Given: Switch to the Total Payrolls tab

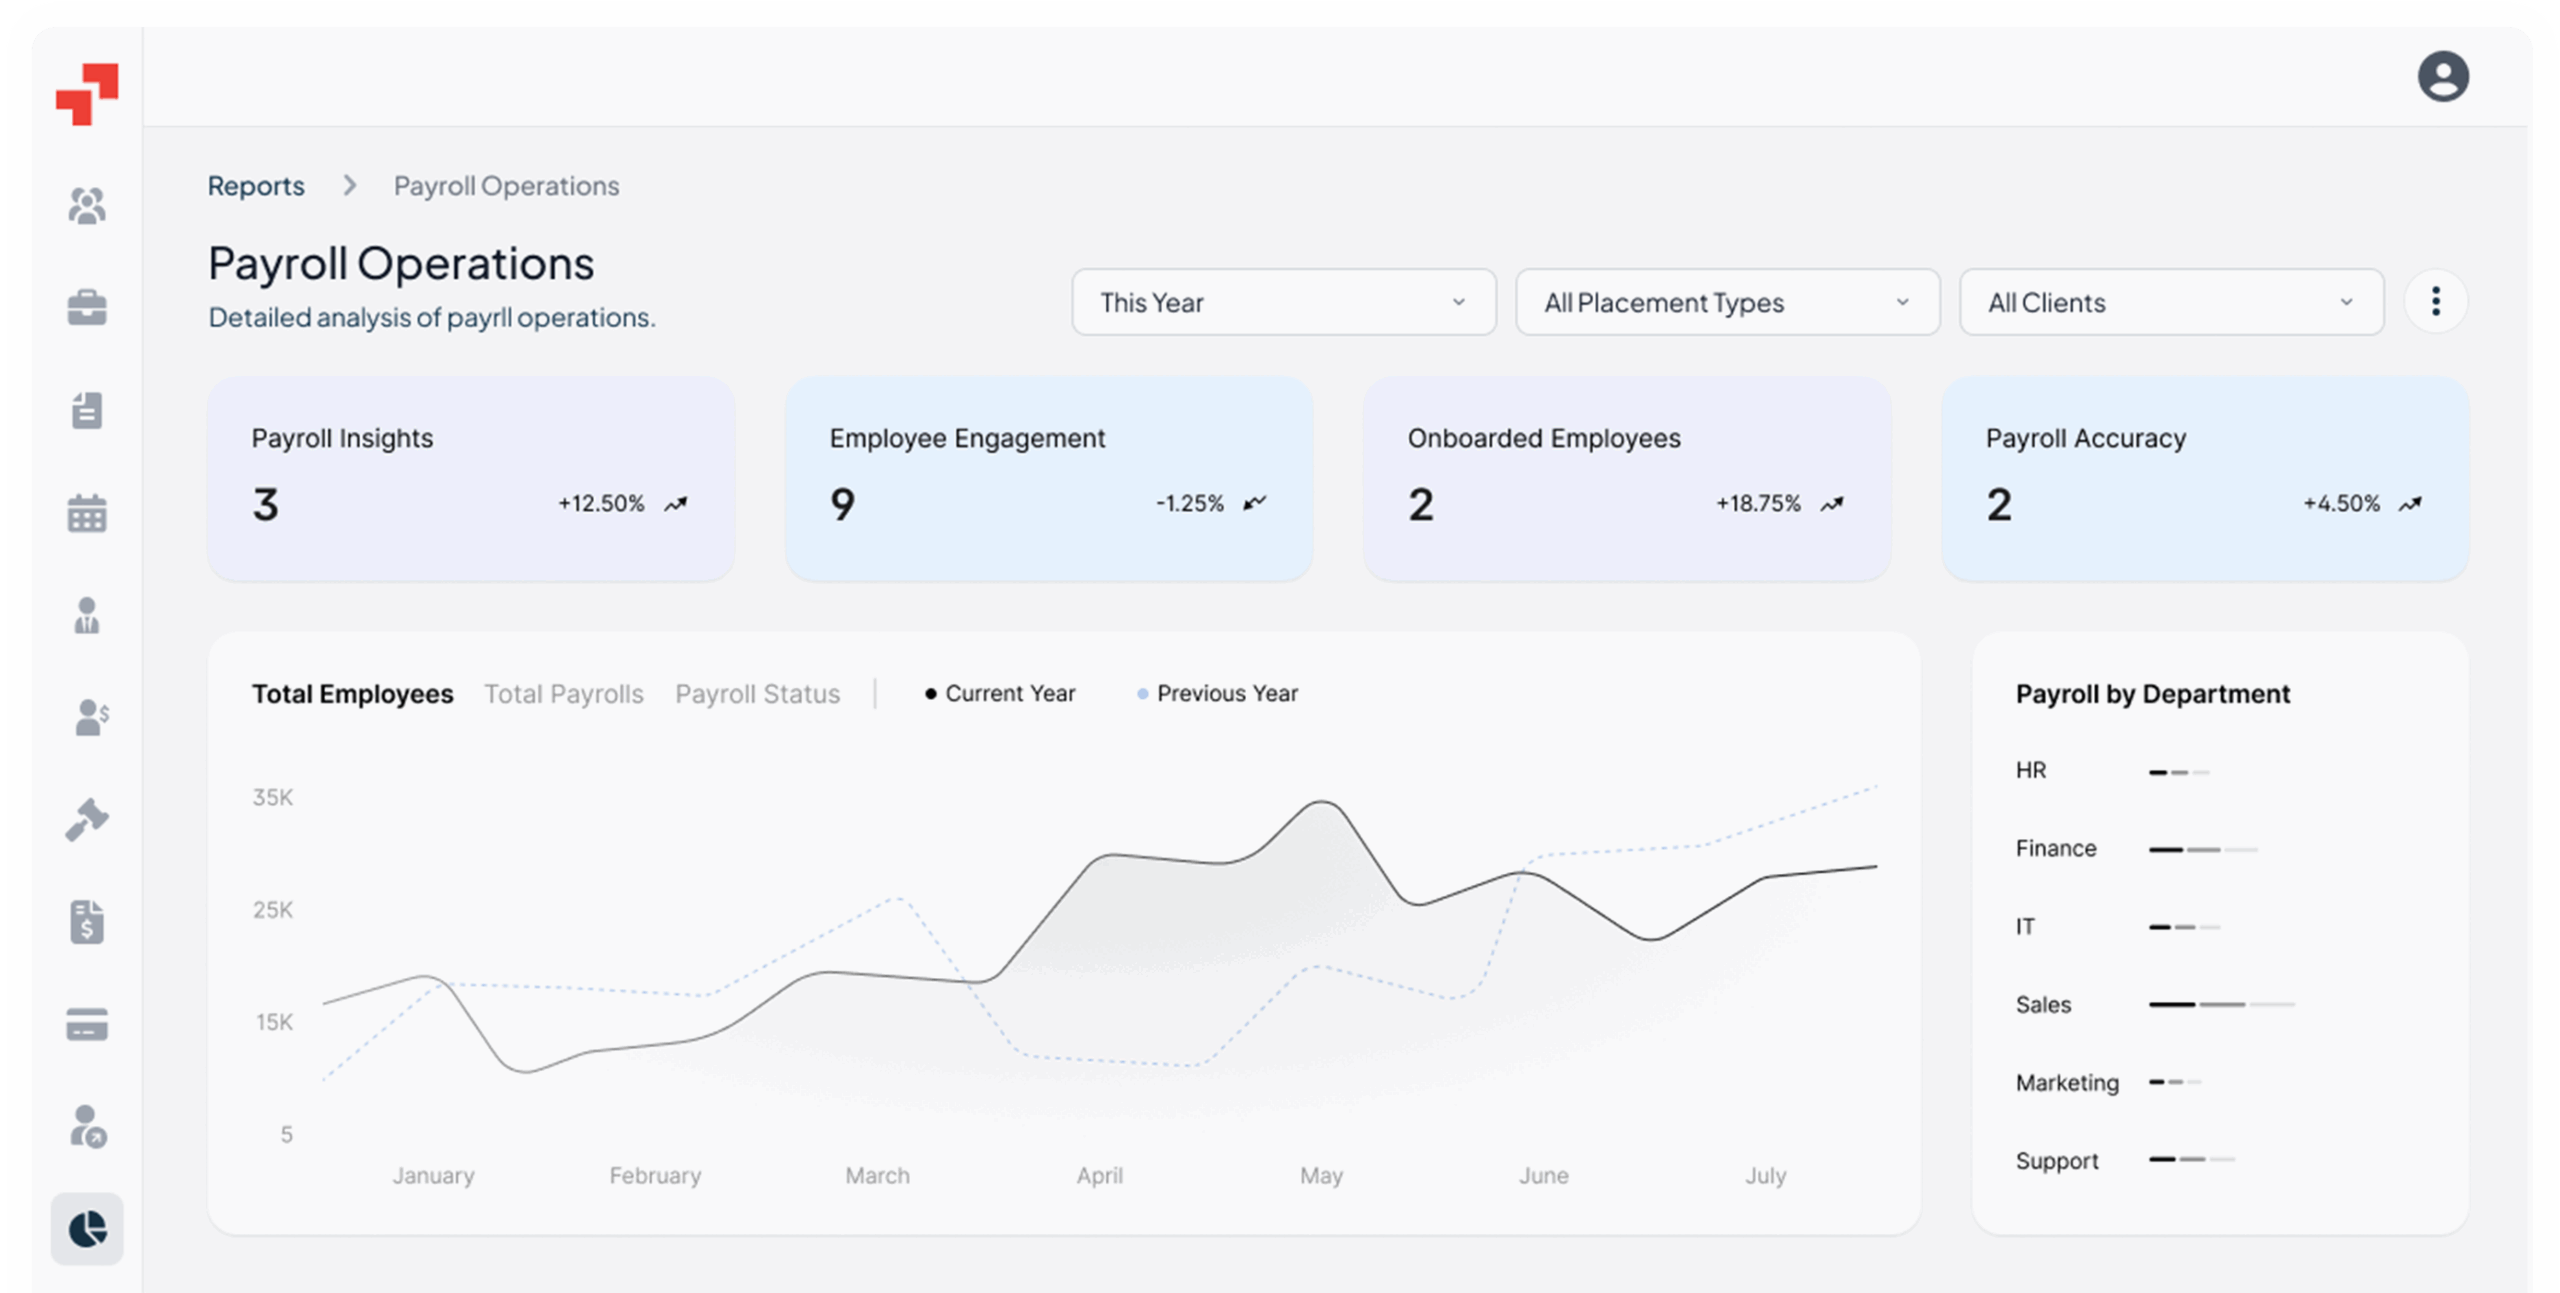Looking at the screenshot, I should coord(564,693).
